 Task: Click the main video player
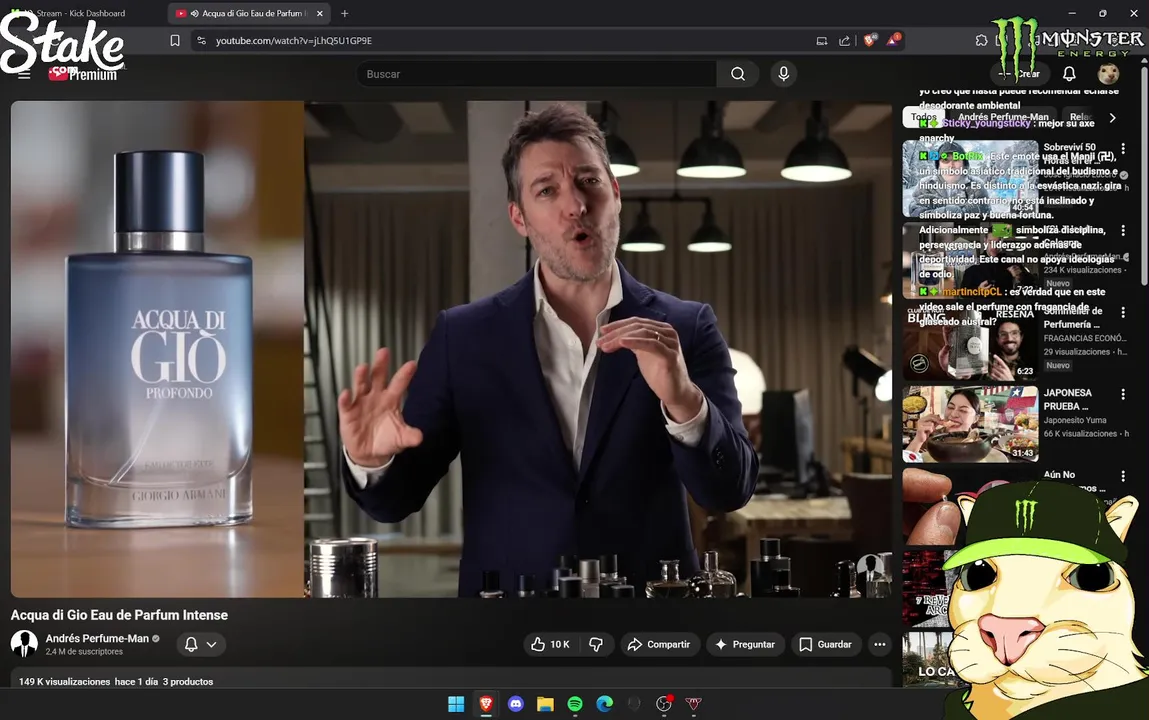click(x=451, y=349)
